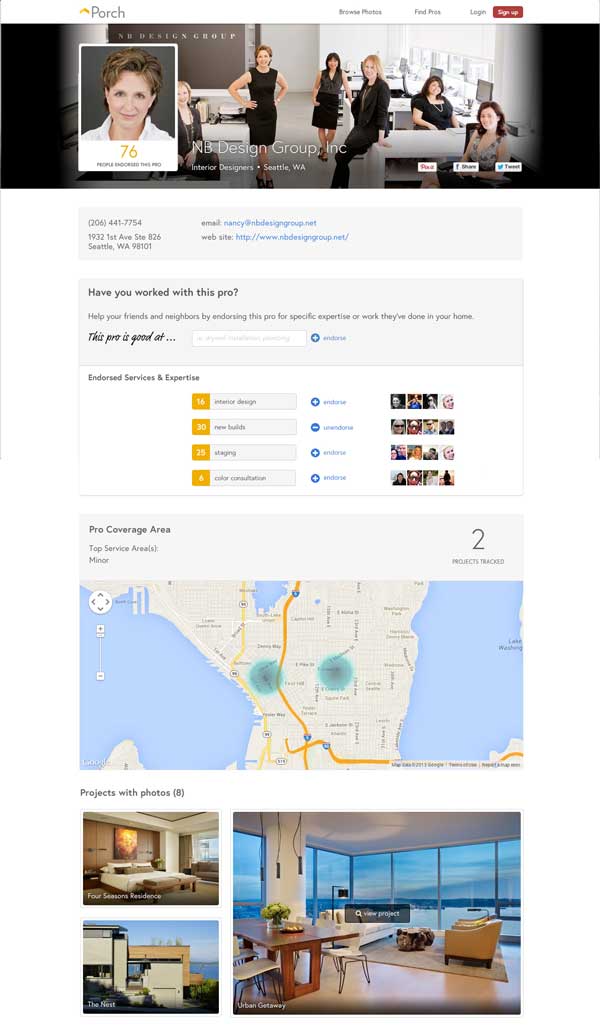Open the Browse Photos menu item
This screenshot has height=1026, width=600.
coord(360,12)
